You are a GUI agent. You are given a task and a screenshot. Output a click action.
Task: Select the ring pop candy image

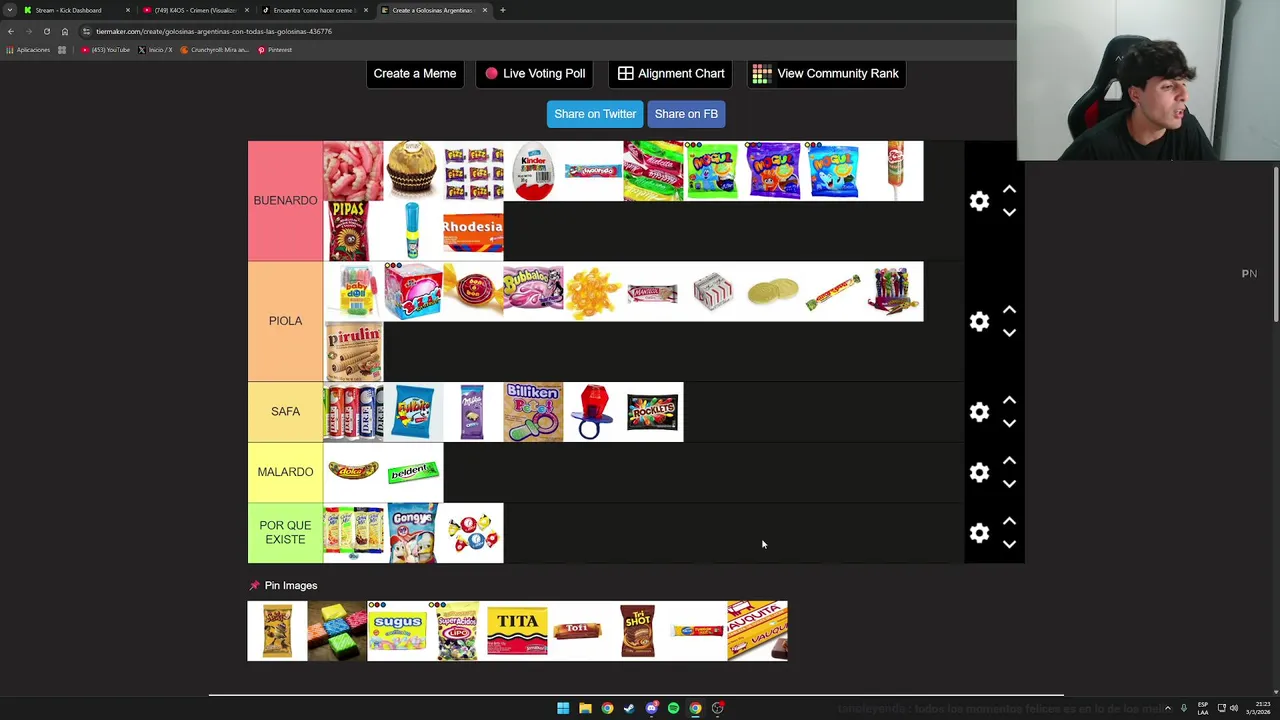[593, 412]
